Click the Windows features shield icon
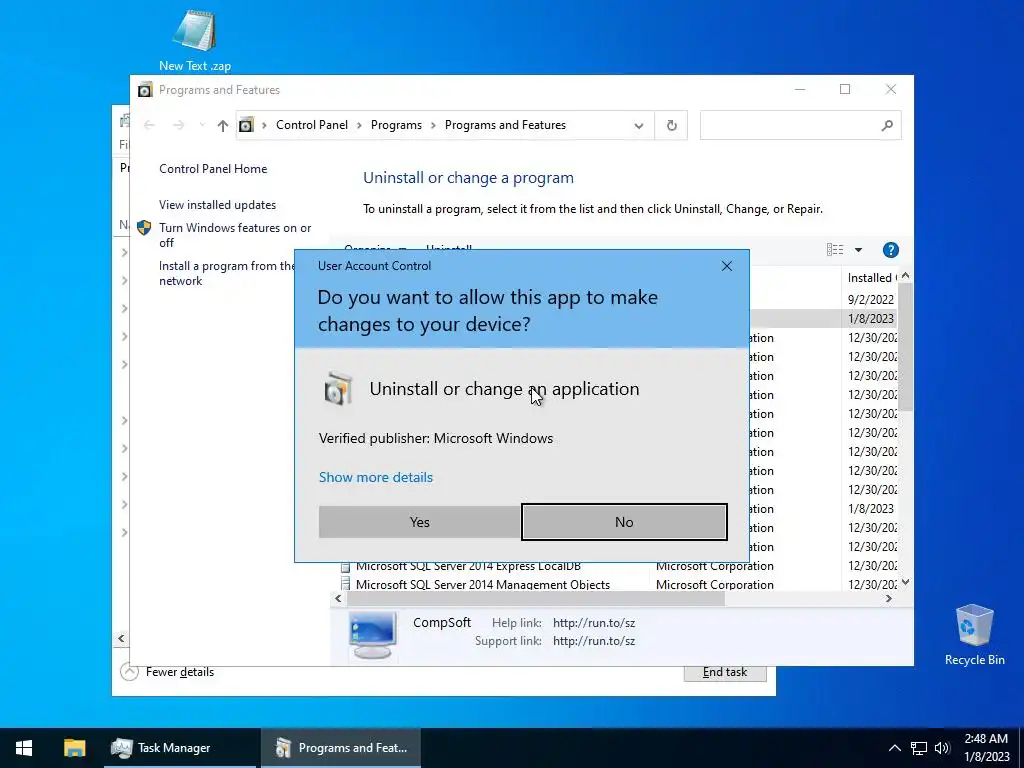The width and height of the screenshot is (1024, 768). coord(144,228)
